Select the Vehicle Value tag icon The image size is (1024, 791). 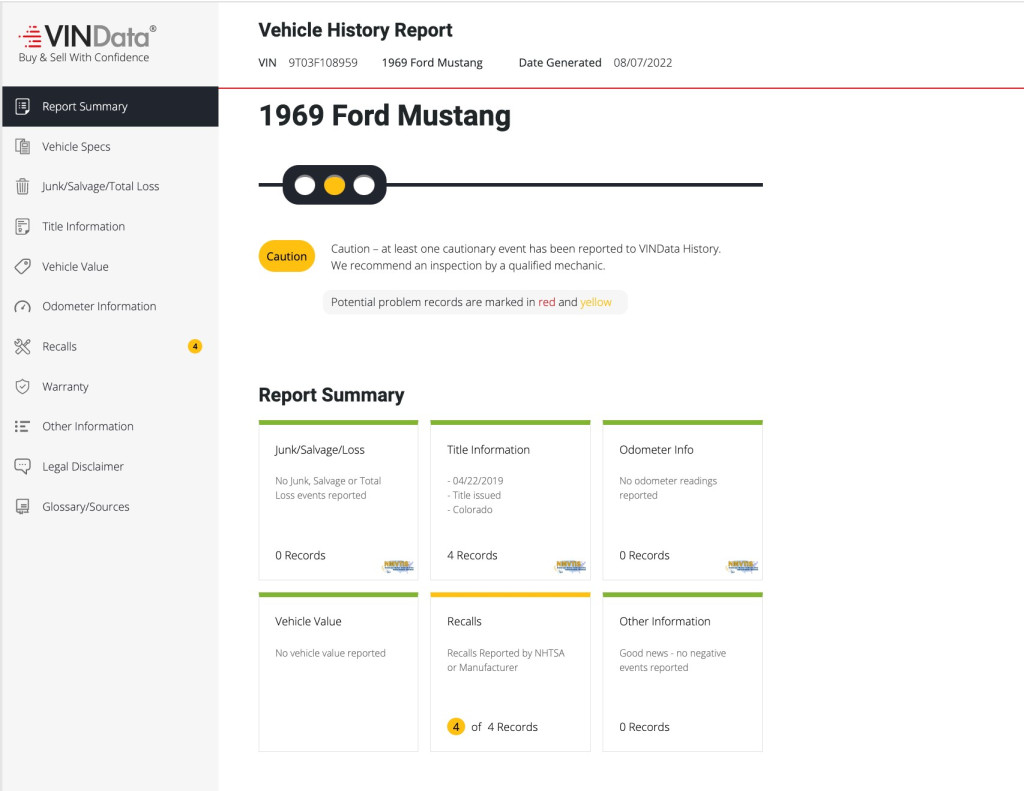[x=22, y=266]
